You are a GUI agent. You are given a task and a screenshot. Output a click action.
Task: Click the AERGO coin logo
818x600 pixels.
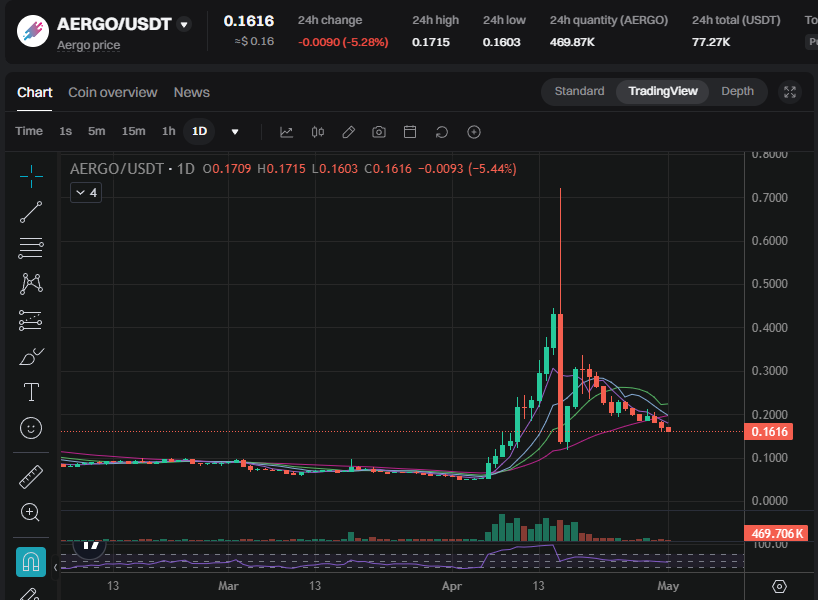(x=33, y=31)
